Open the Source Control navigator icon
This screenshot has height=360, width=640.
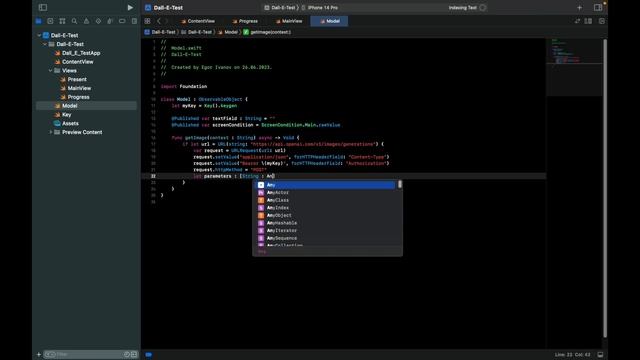tap(50, 21)
